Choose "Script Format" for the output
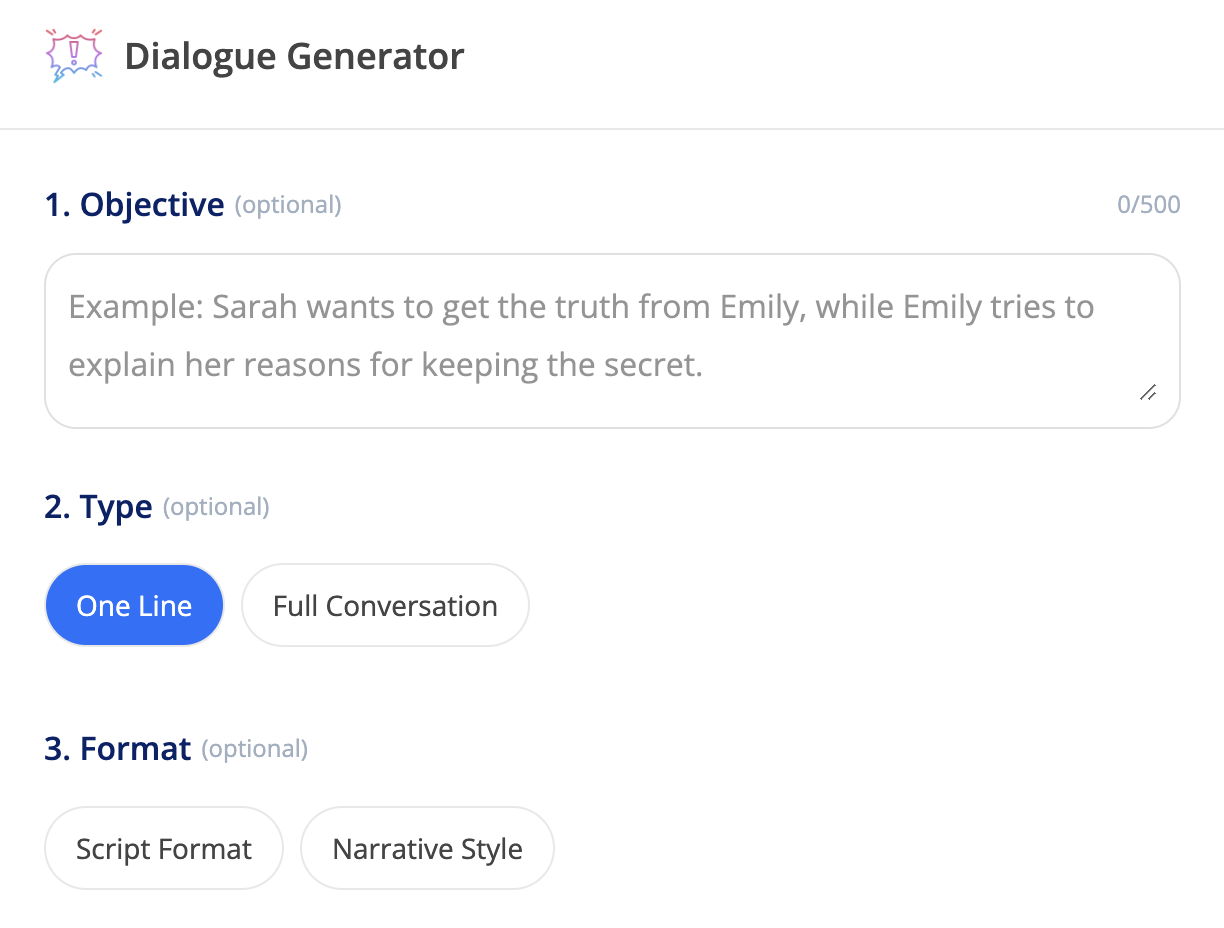Image resolution: width=1224 pixels, height=928 pixels. coord(163,847)
